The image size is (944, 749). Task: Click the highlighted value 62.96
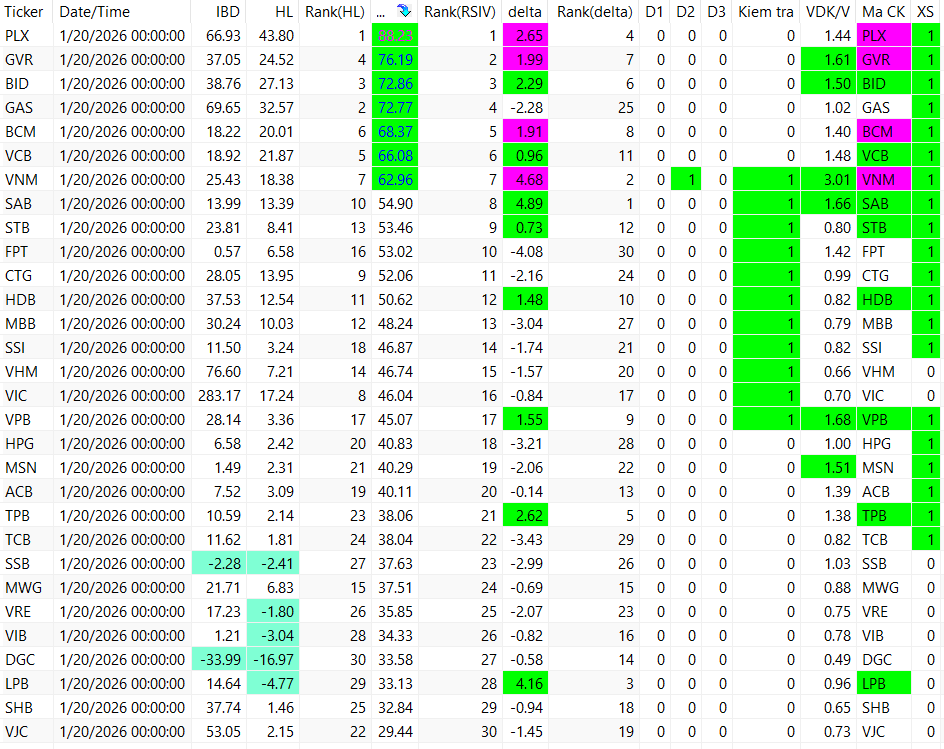tap(395, 179)
